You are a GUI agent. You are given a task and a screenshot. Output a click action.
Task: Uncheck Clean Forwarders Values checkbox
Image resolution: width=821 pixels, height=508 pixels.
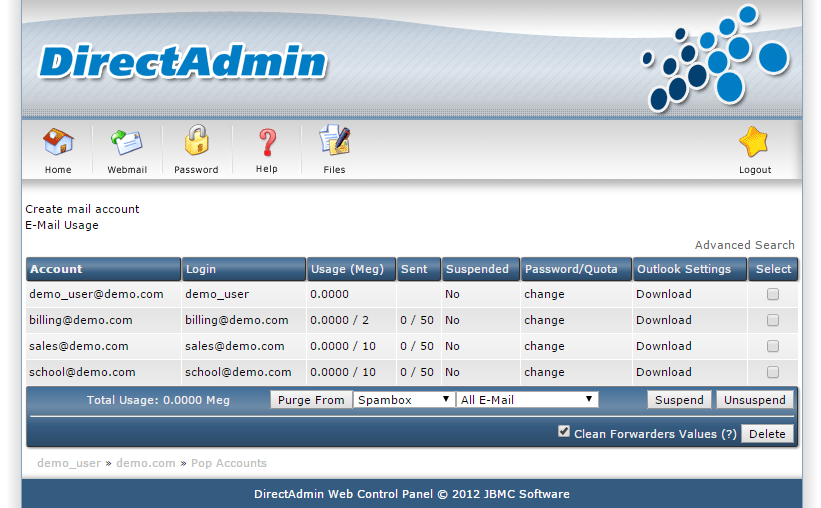[x=564, y=432]
